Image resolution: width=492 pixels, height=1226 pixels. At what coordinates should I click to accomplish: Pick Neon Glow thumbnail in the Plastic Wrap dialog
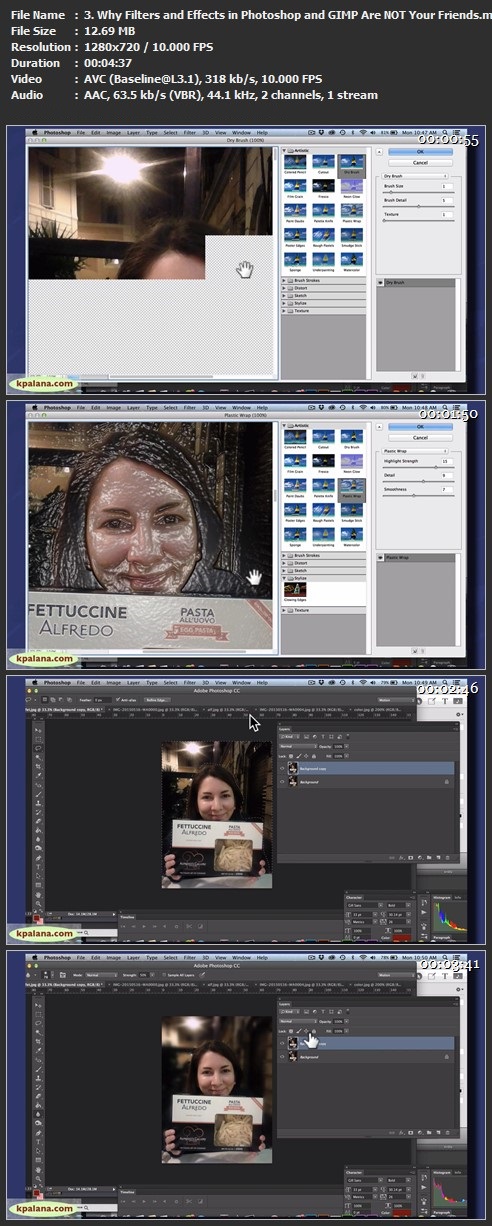click(x=351, y=462)
